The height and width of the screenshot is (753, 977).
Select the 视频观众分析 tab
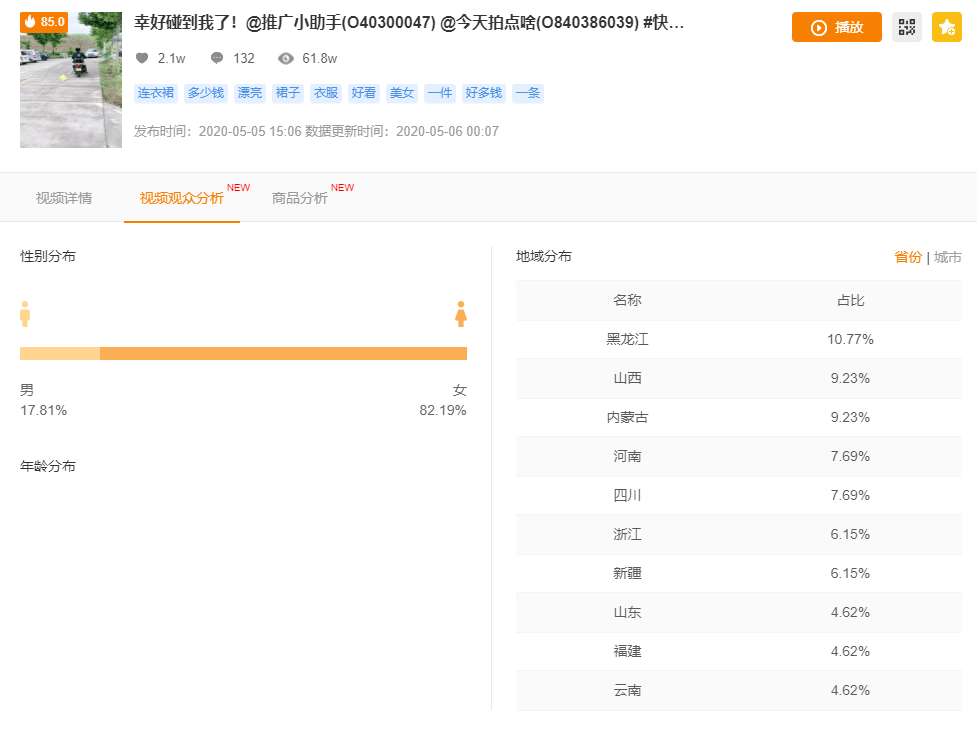[x=180, y=198]
